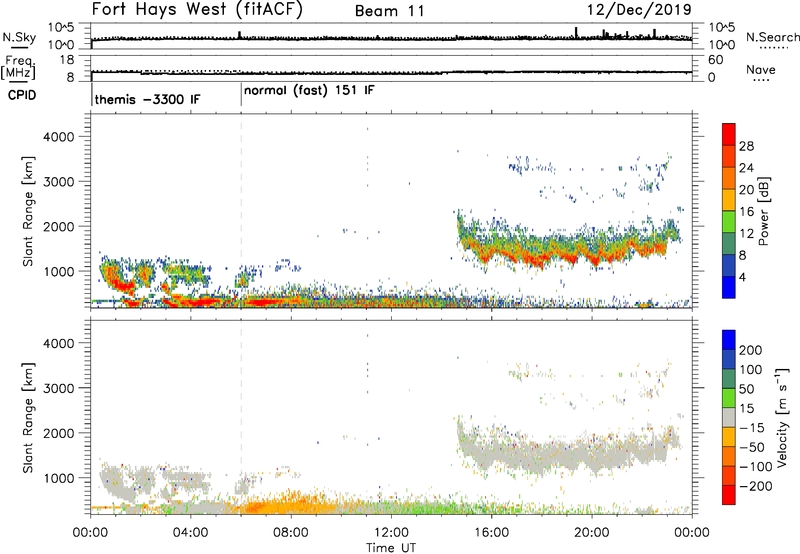Click the '12:00' time axis tick label

(391, 533)
